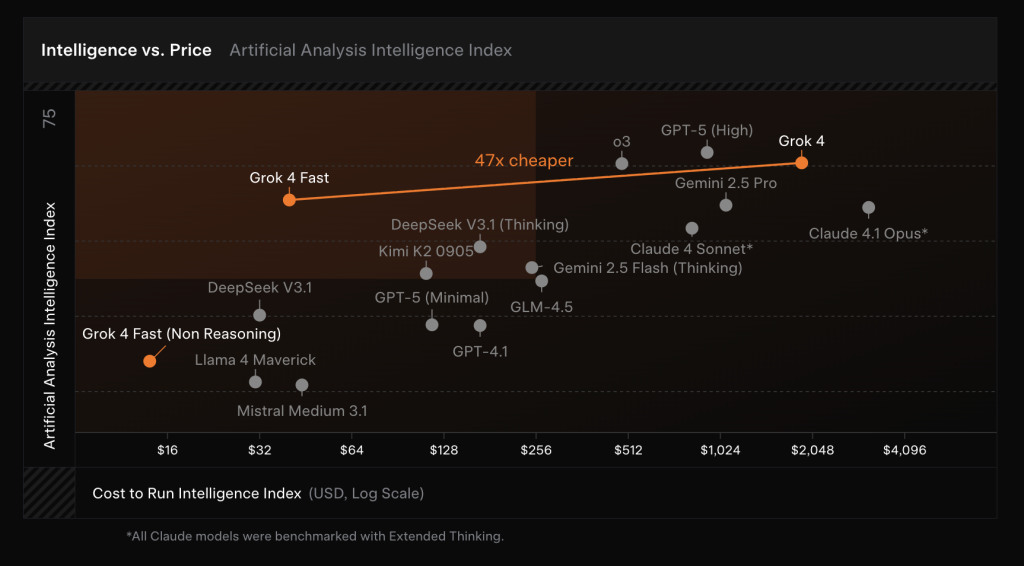Click the Grok 4 Fast Non Reasoning dot
Image resolution: width=1024 pixels, height=566 pixels.
(149, 361)
